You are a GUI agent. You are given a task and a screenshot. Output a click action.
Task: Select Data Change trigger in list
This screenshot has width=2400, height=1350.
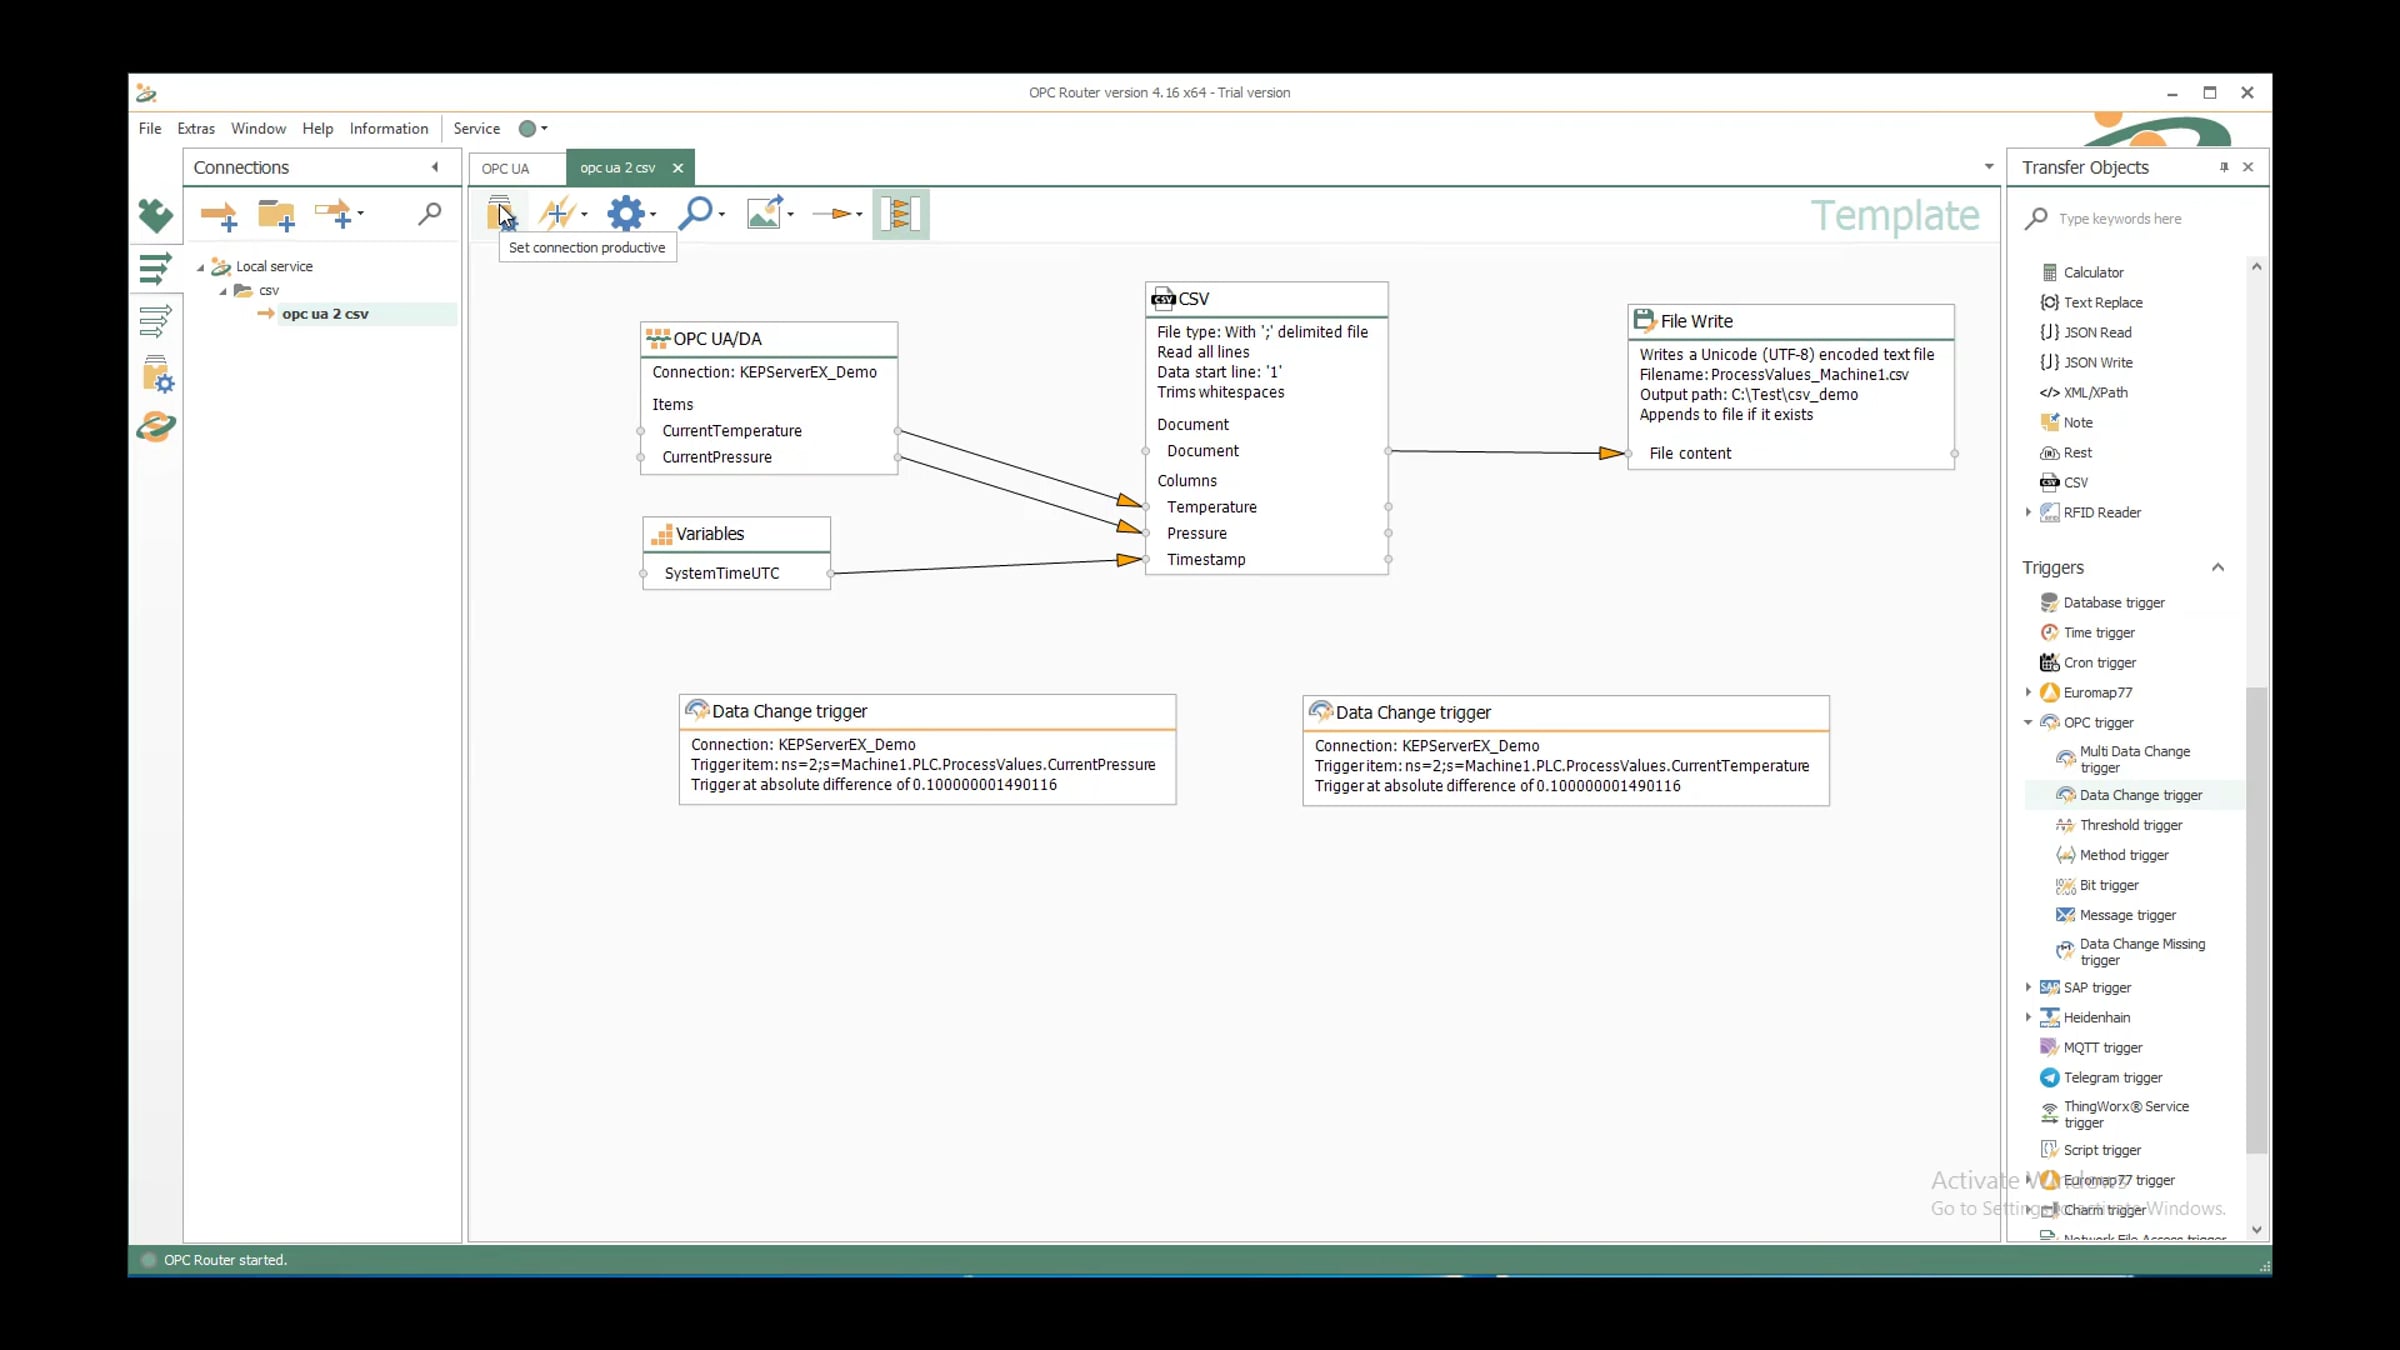tap(2140, 795)
